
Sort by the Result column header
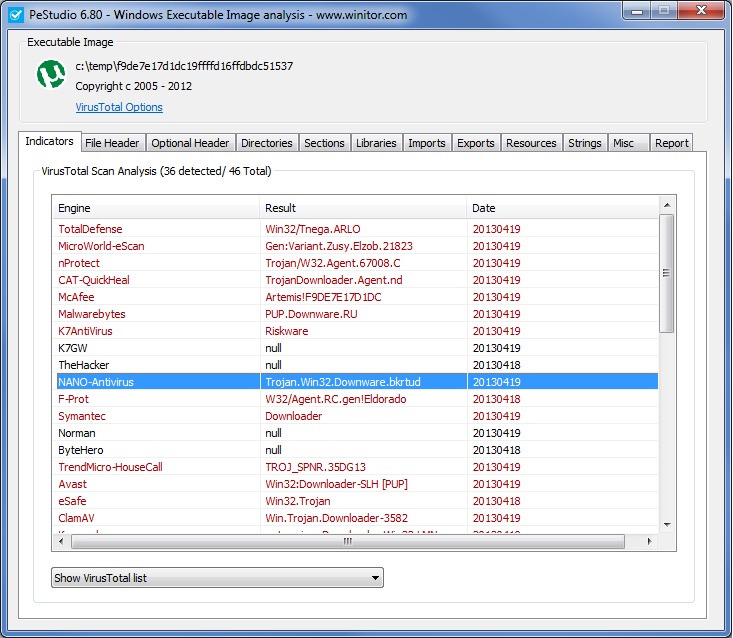click(x=363, y=208)
